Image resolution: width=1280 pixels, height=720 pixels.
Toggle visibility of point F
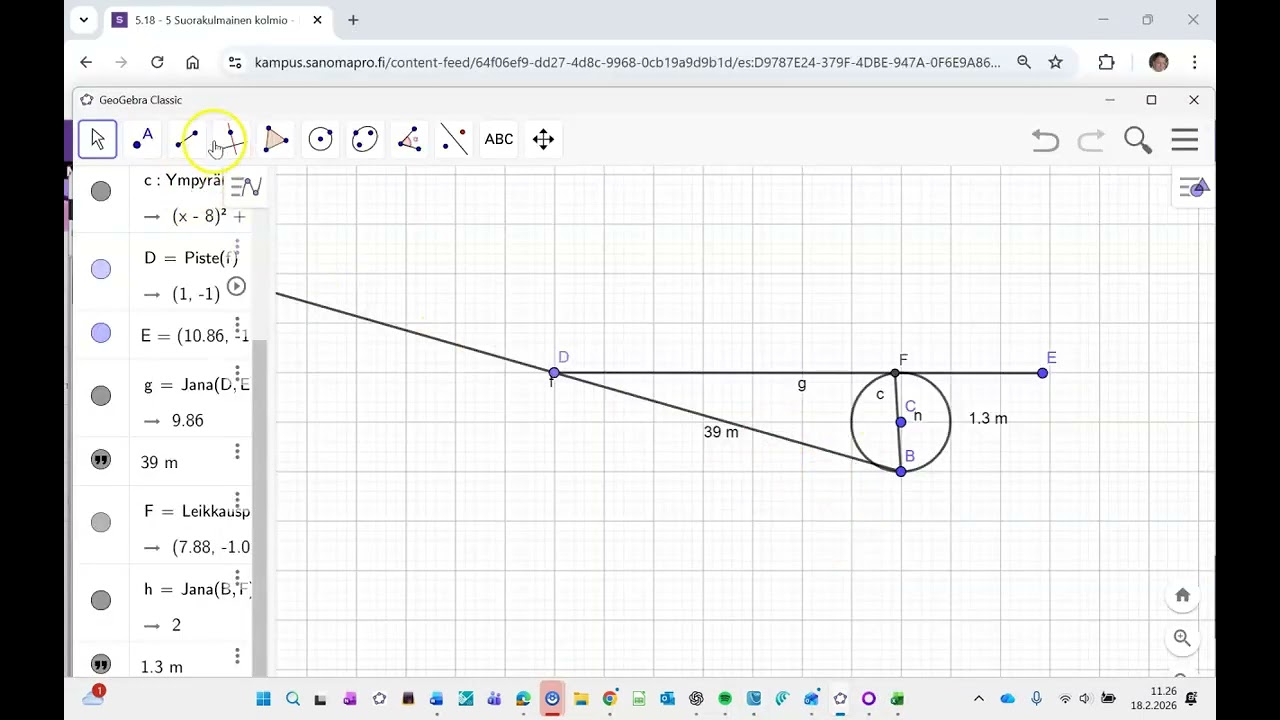click(101, 522)
